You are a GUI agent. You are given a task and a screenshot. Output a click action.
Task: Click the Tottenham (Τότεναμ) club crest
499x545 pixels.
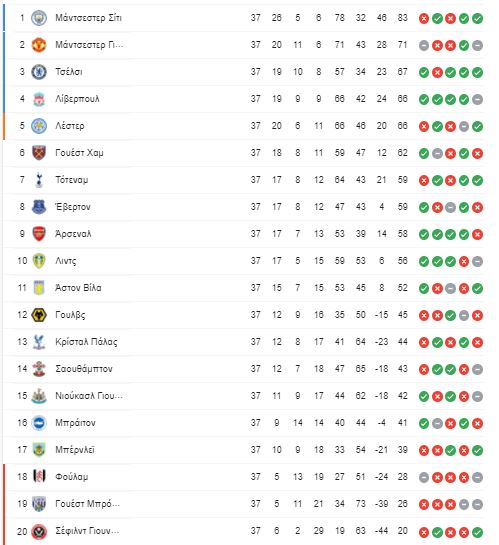coord(39,180)
